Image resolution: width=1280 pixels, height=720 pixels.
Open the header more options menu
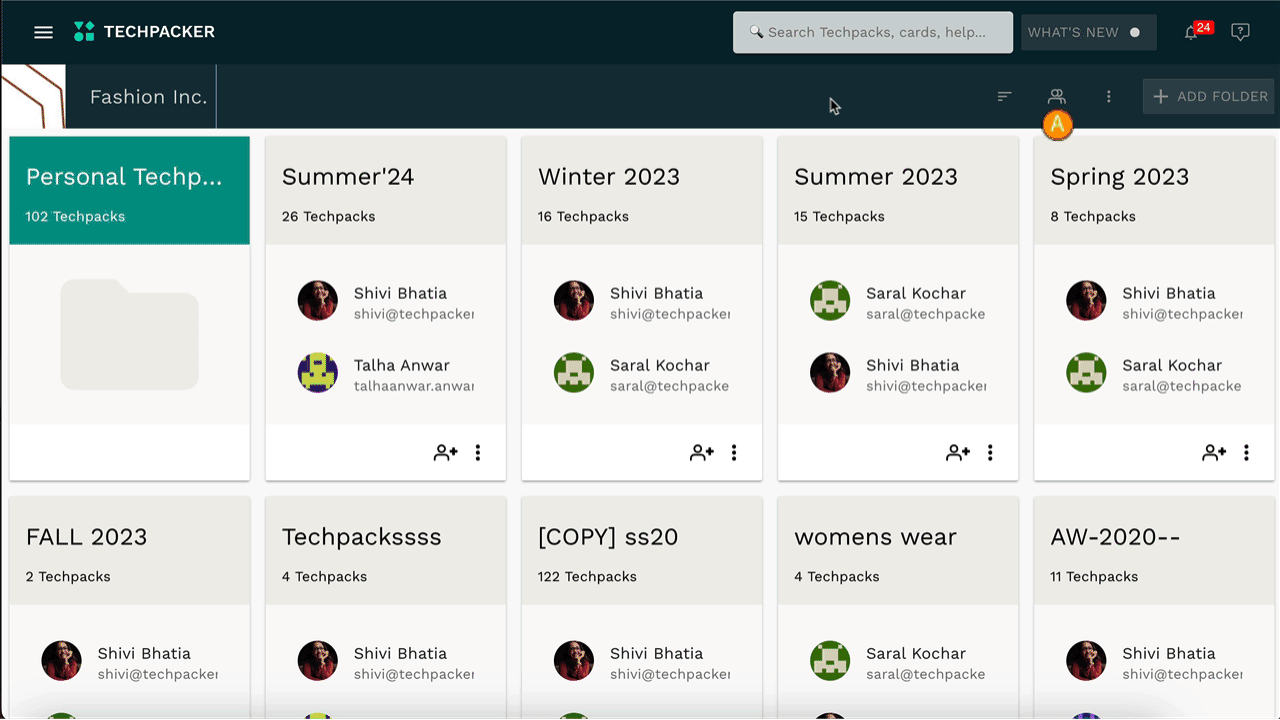pyautogui.click(x=1108, y=96)
